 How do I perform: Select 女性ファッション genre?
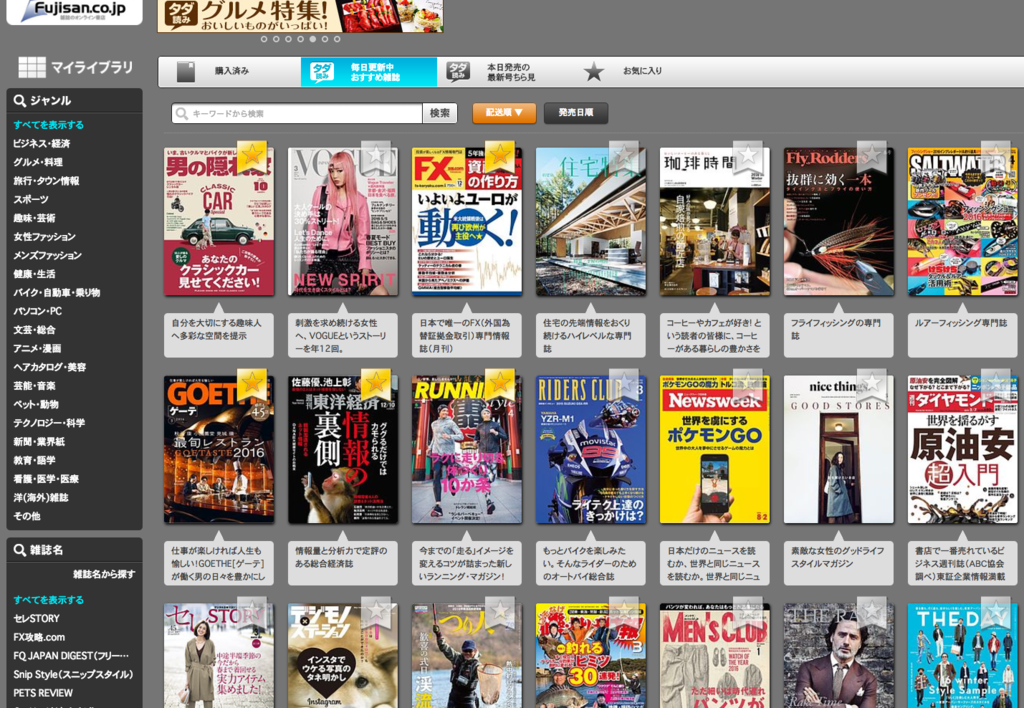44,236
